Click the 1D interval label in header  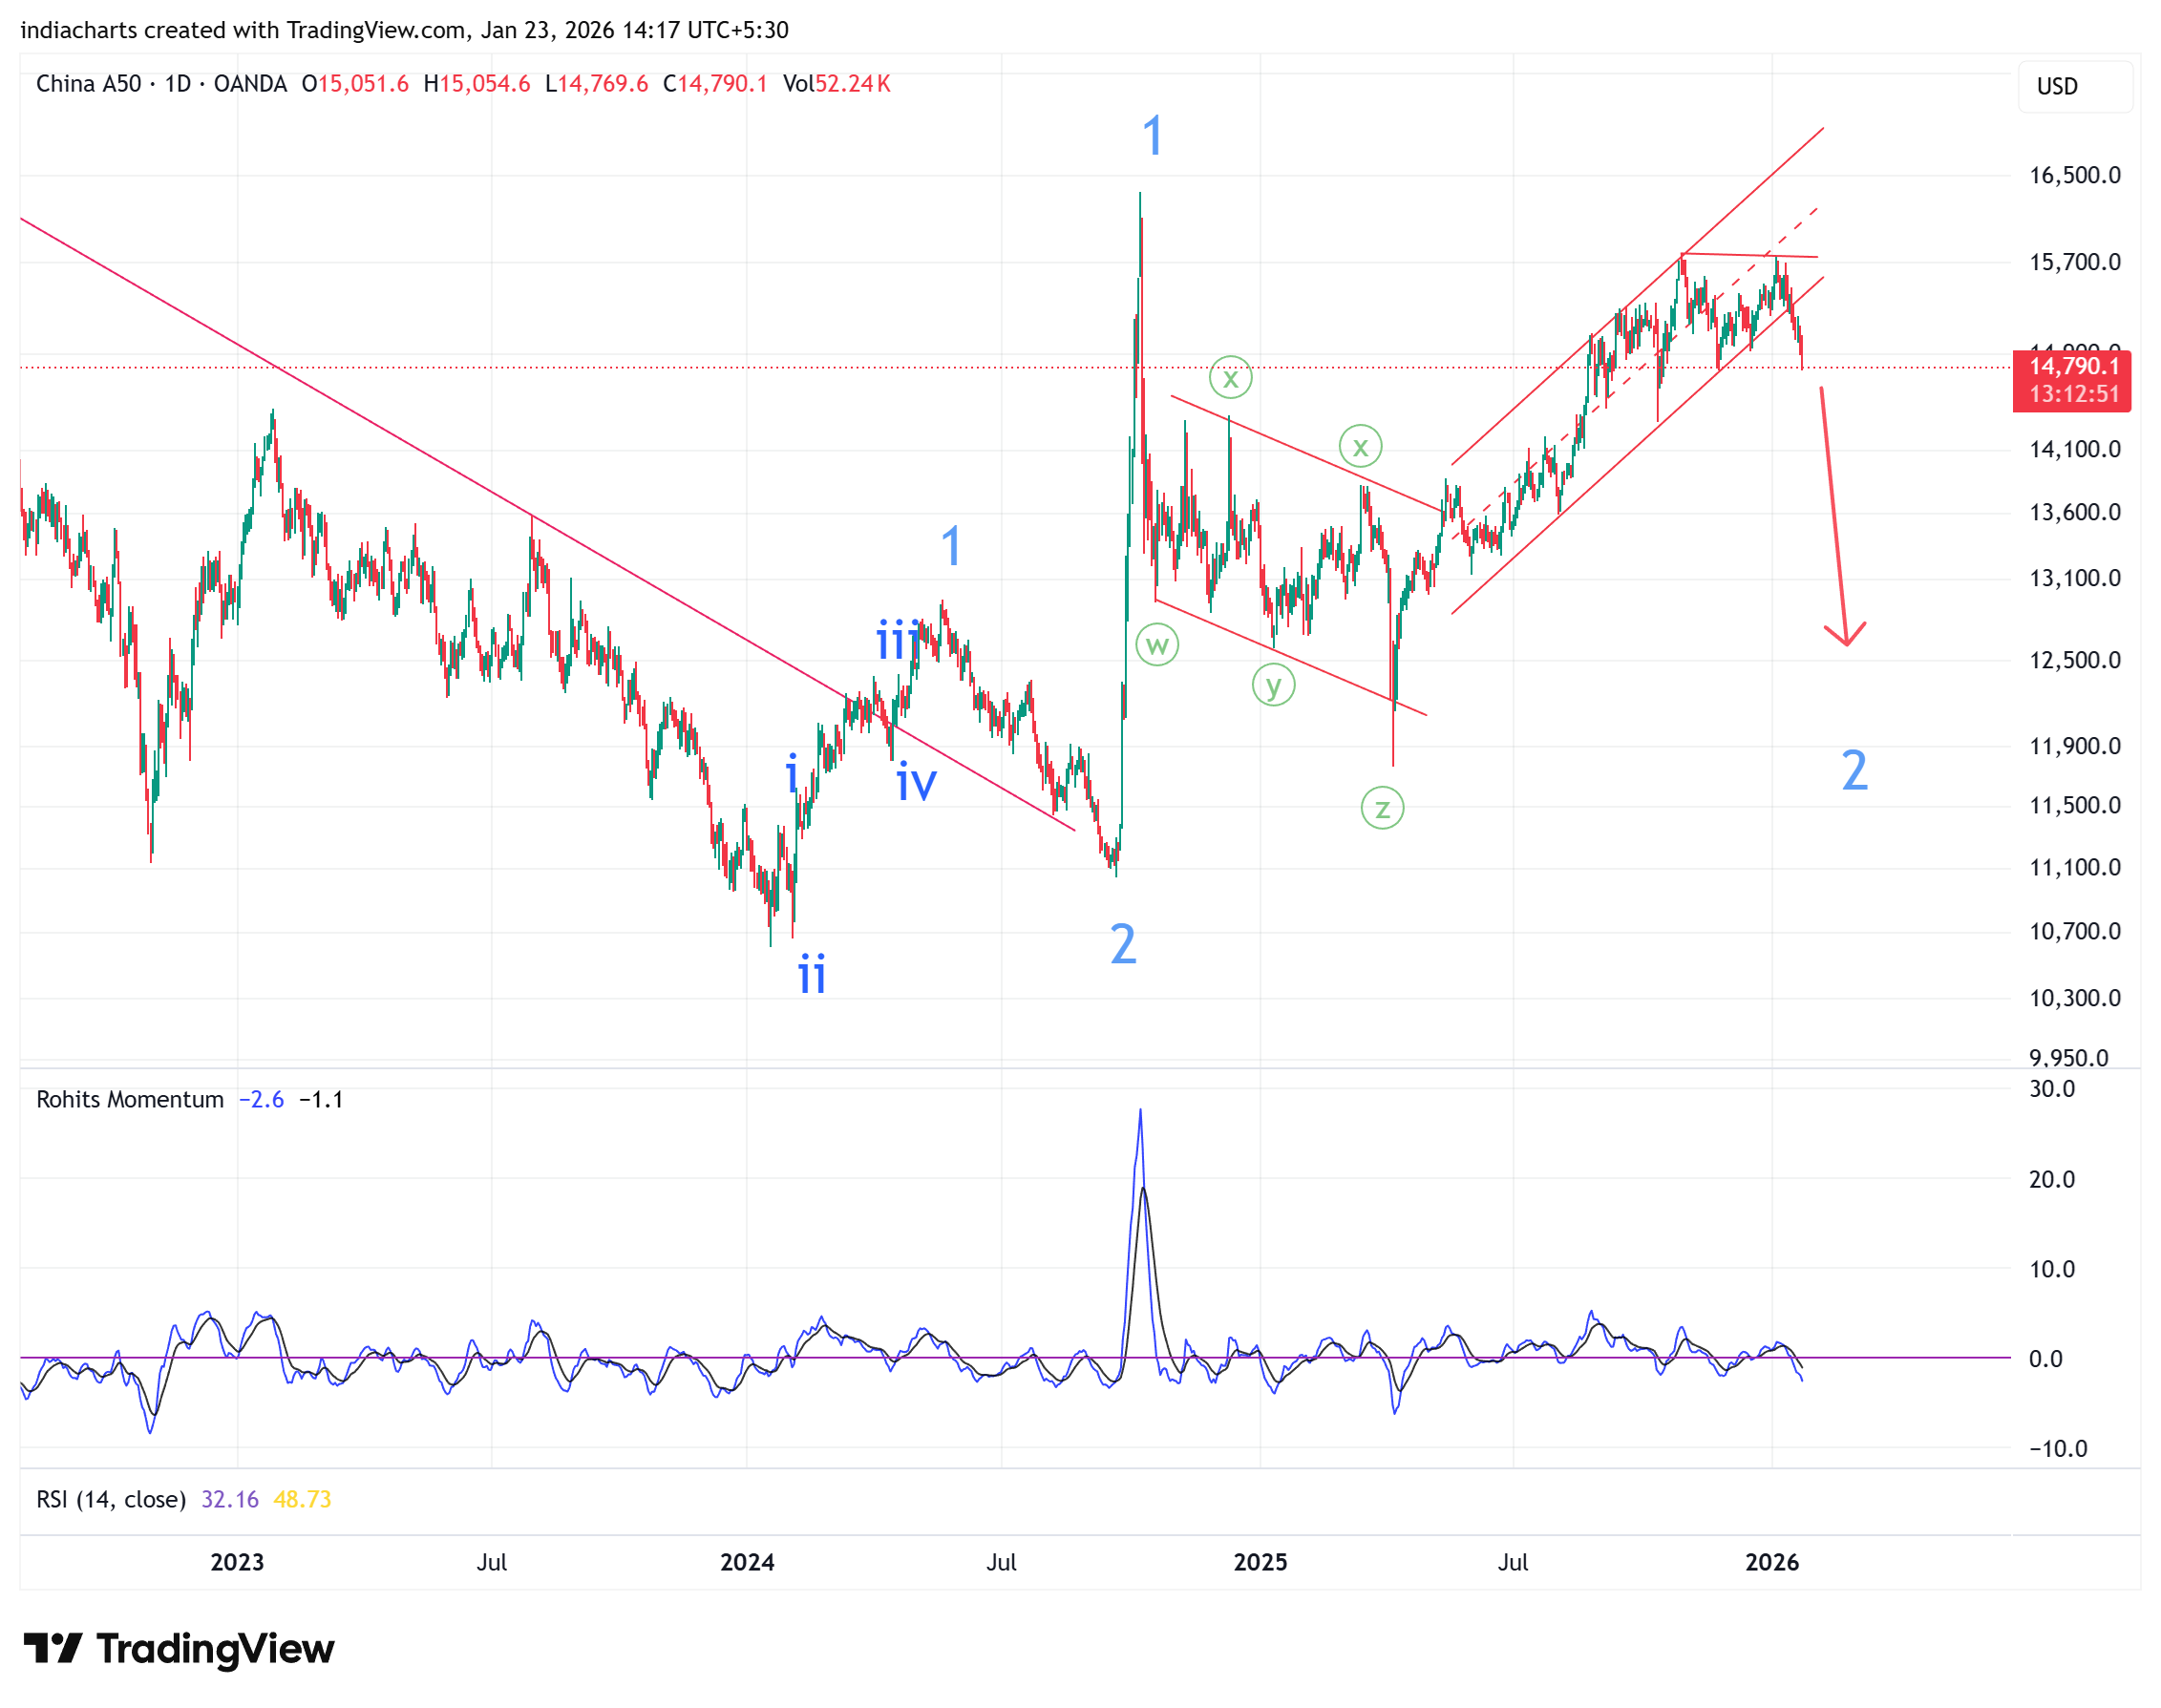[178, 84]
